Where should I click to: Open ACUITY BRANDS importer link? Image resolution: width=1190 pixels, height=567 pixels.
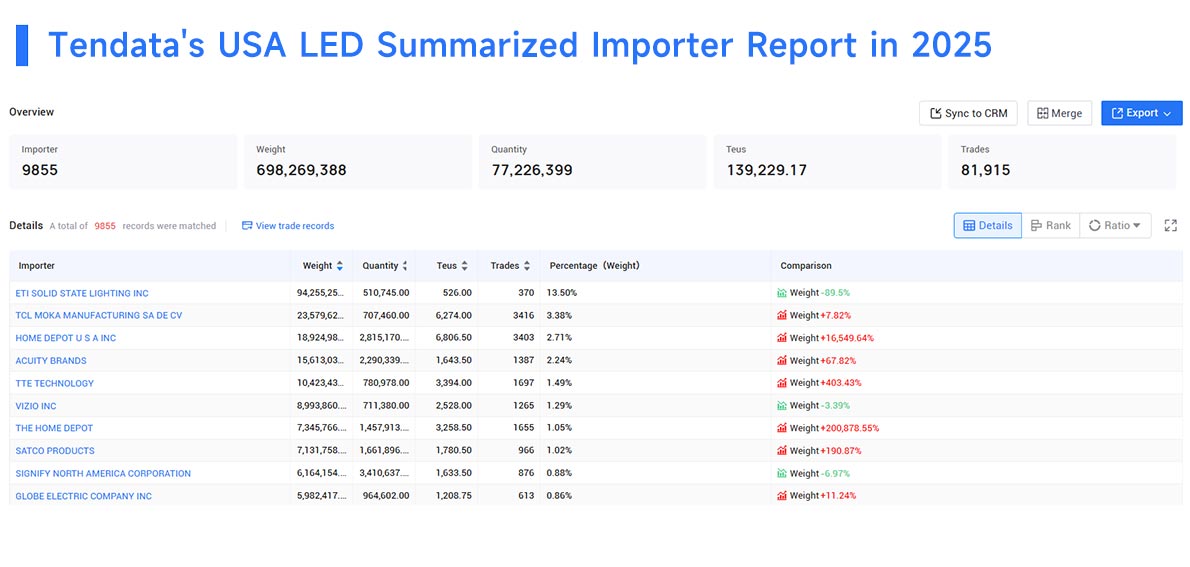pyautogui.click(x=51, y=361)
